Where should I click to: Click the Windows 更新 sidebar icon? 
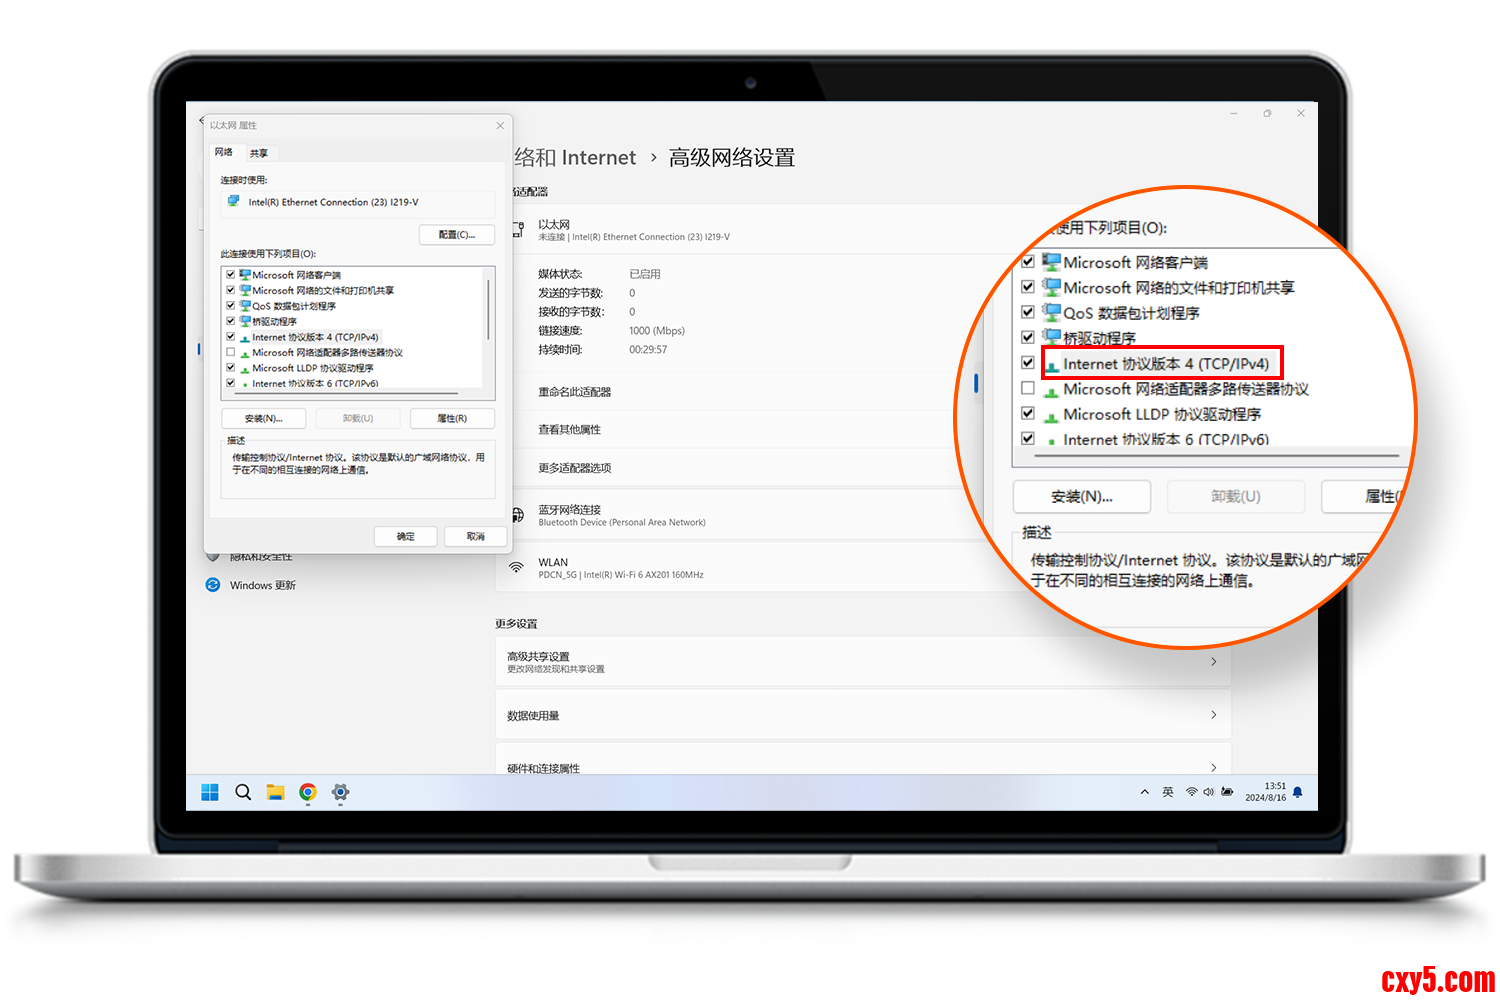coord(212,585)
